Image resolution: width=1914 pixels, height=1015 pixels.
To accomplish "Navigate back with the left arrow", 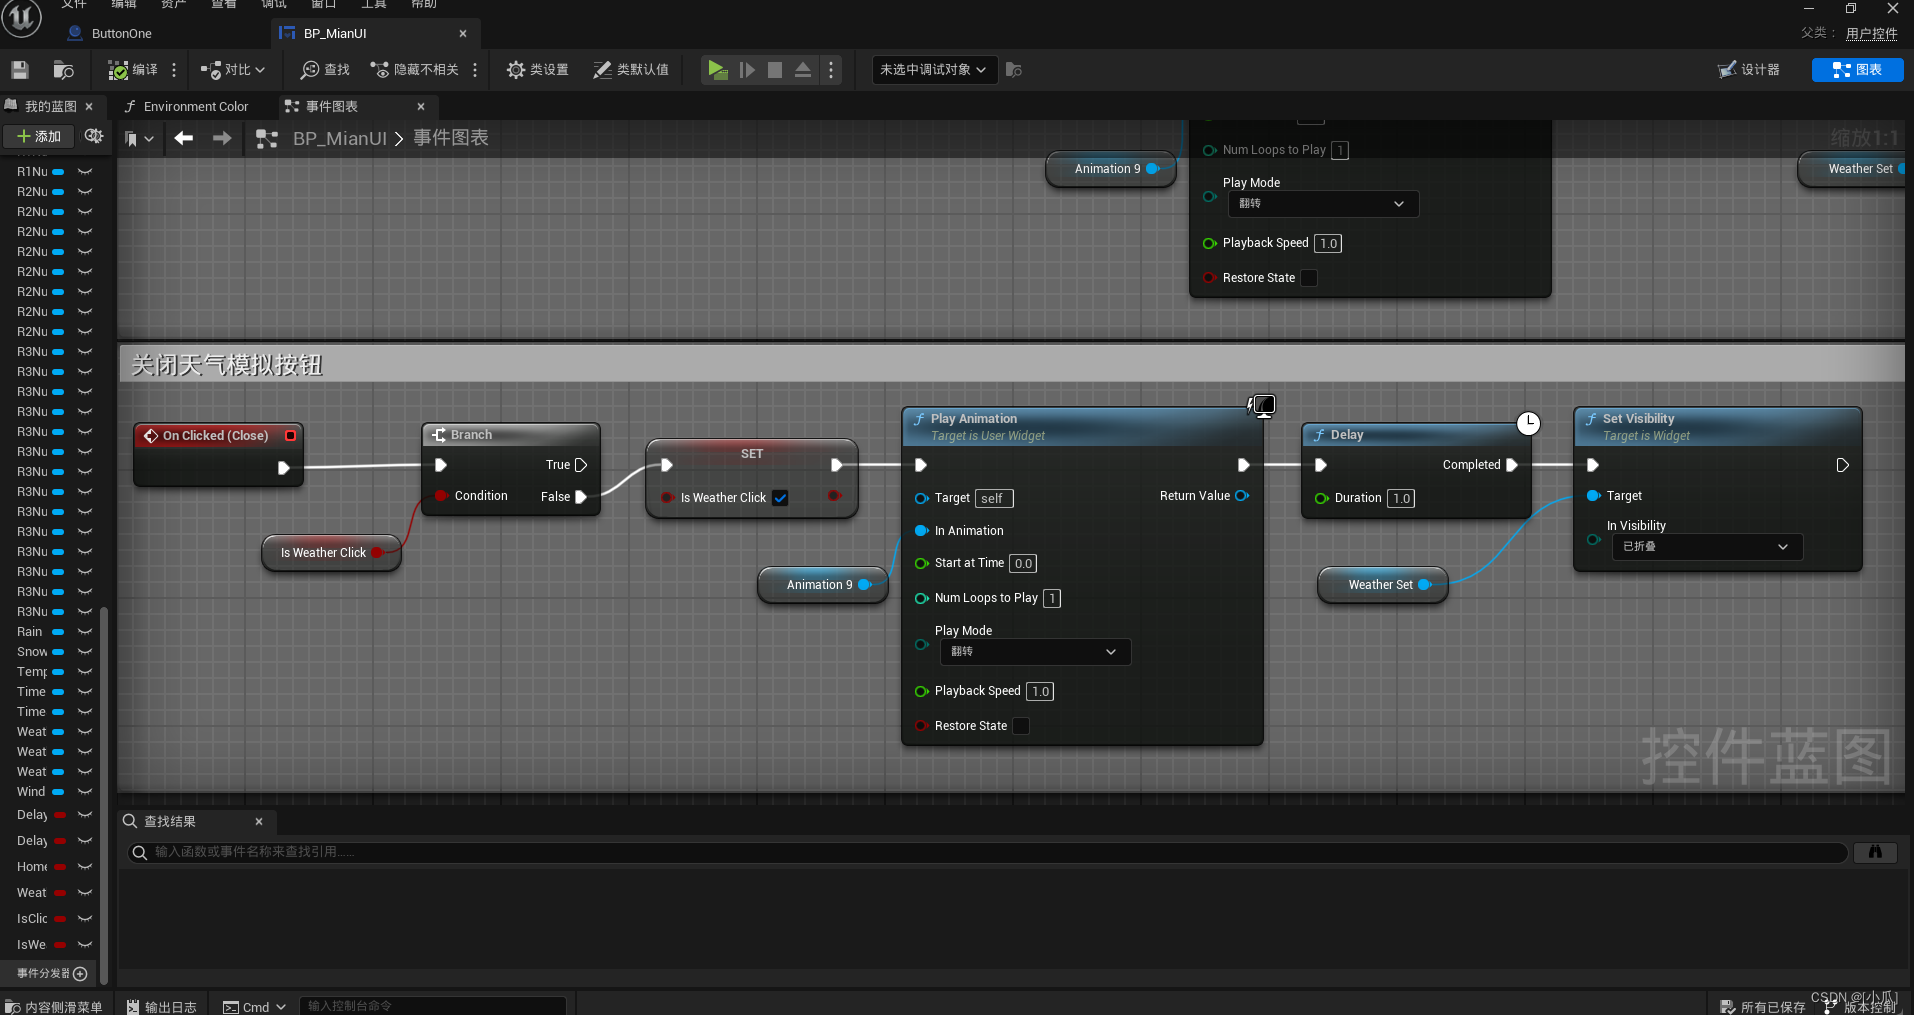I will point(183,138).
